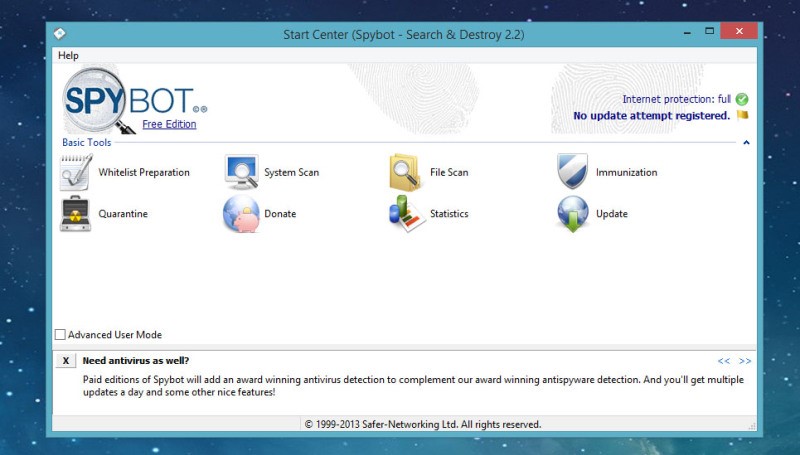Click the 'No update attempt registered' status text
This screenshot has height=455, width=800.
(x=651, y=116)
